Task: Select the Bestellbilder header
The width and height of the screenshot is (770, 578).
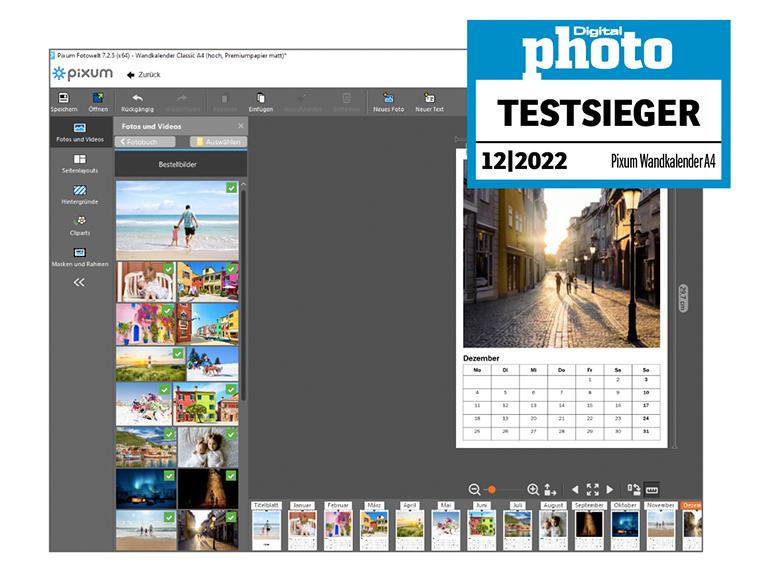Action: click(181, 165)
